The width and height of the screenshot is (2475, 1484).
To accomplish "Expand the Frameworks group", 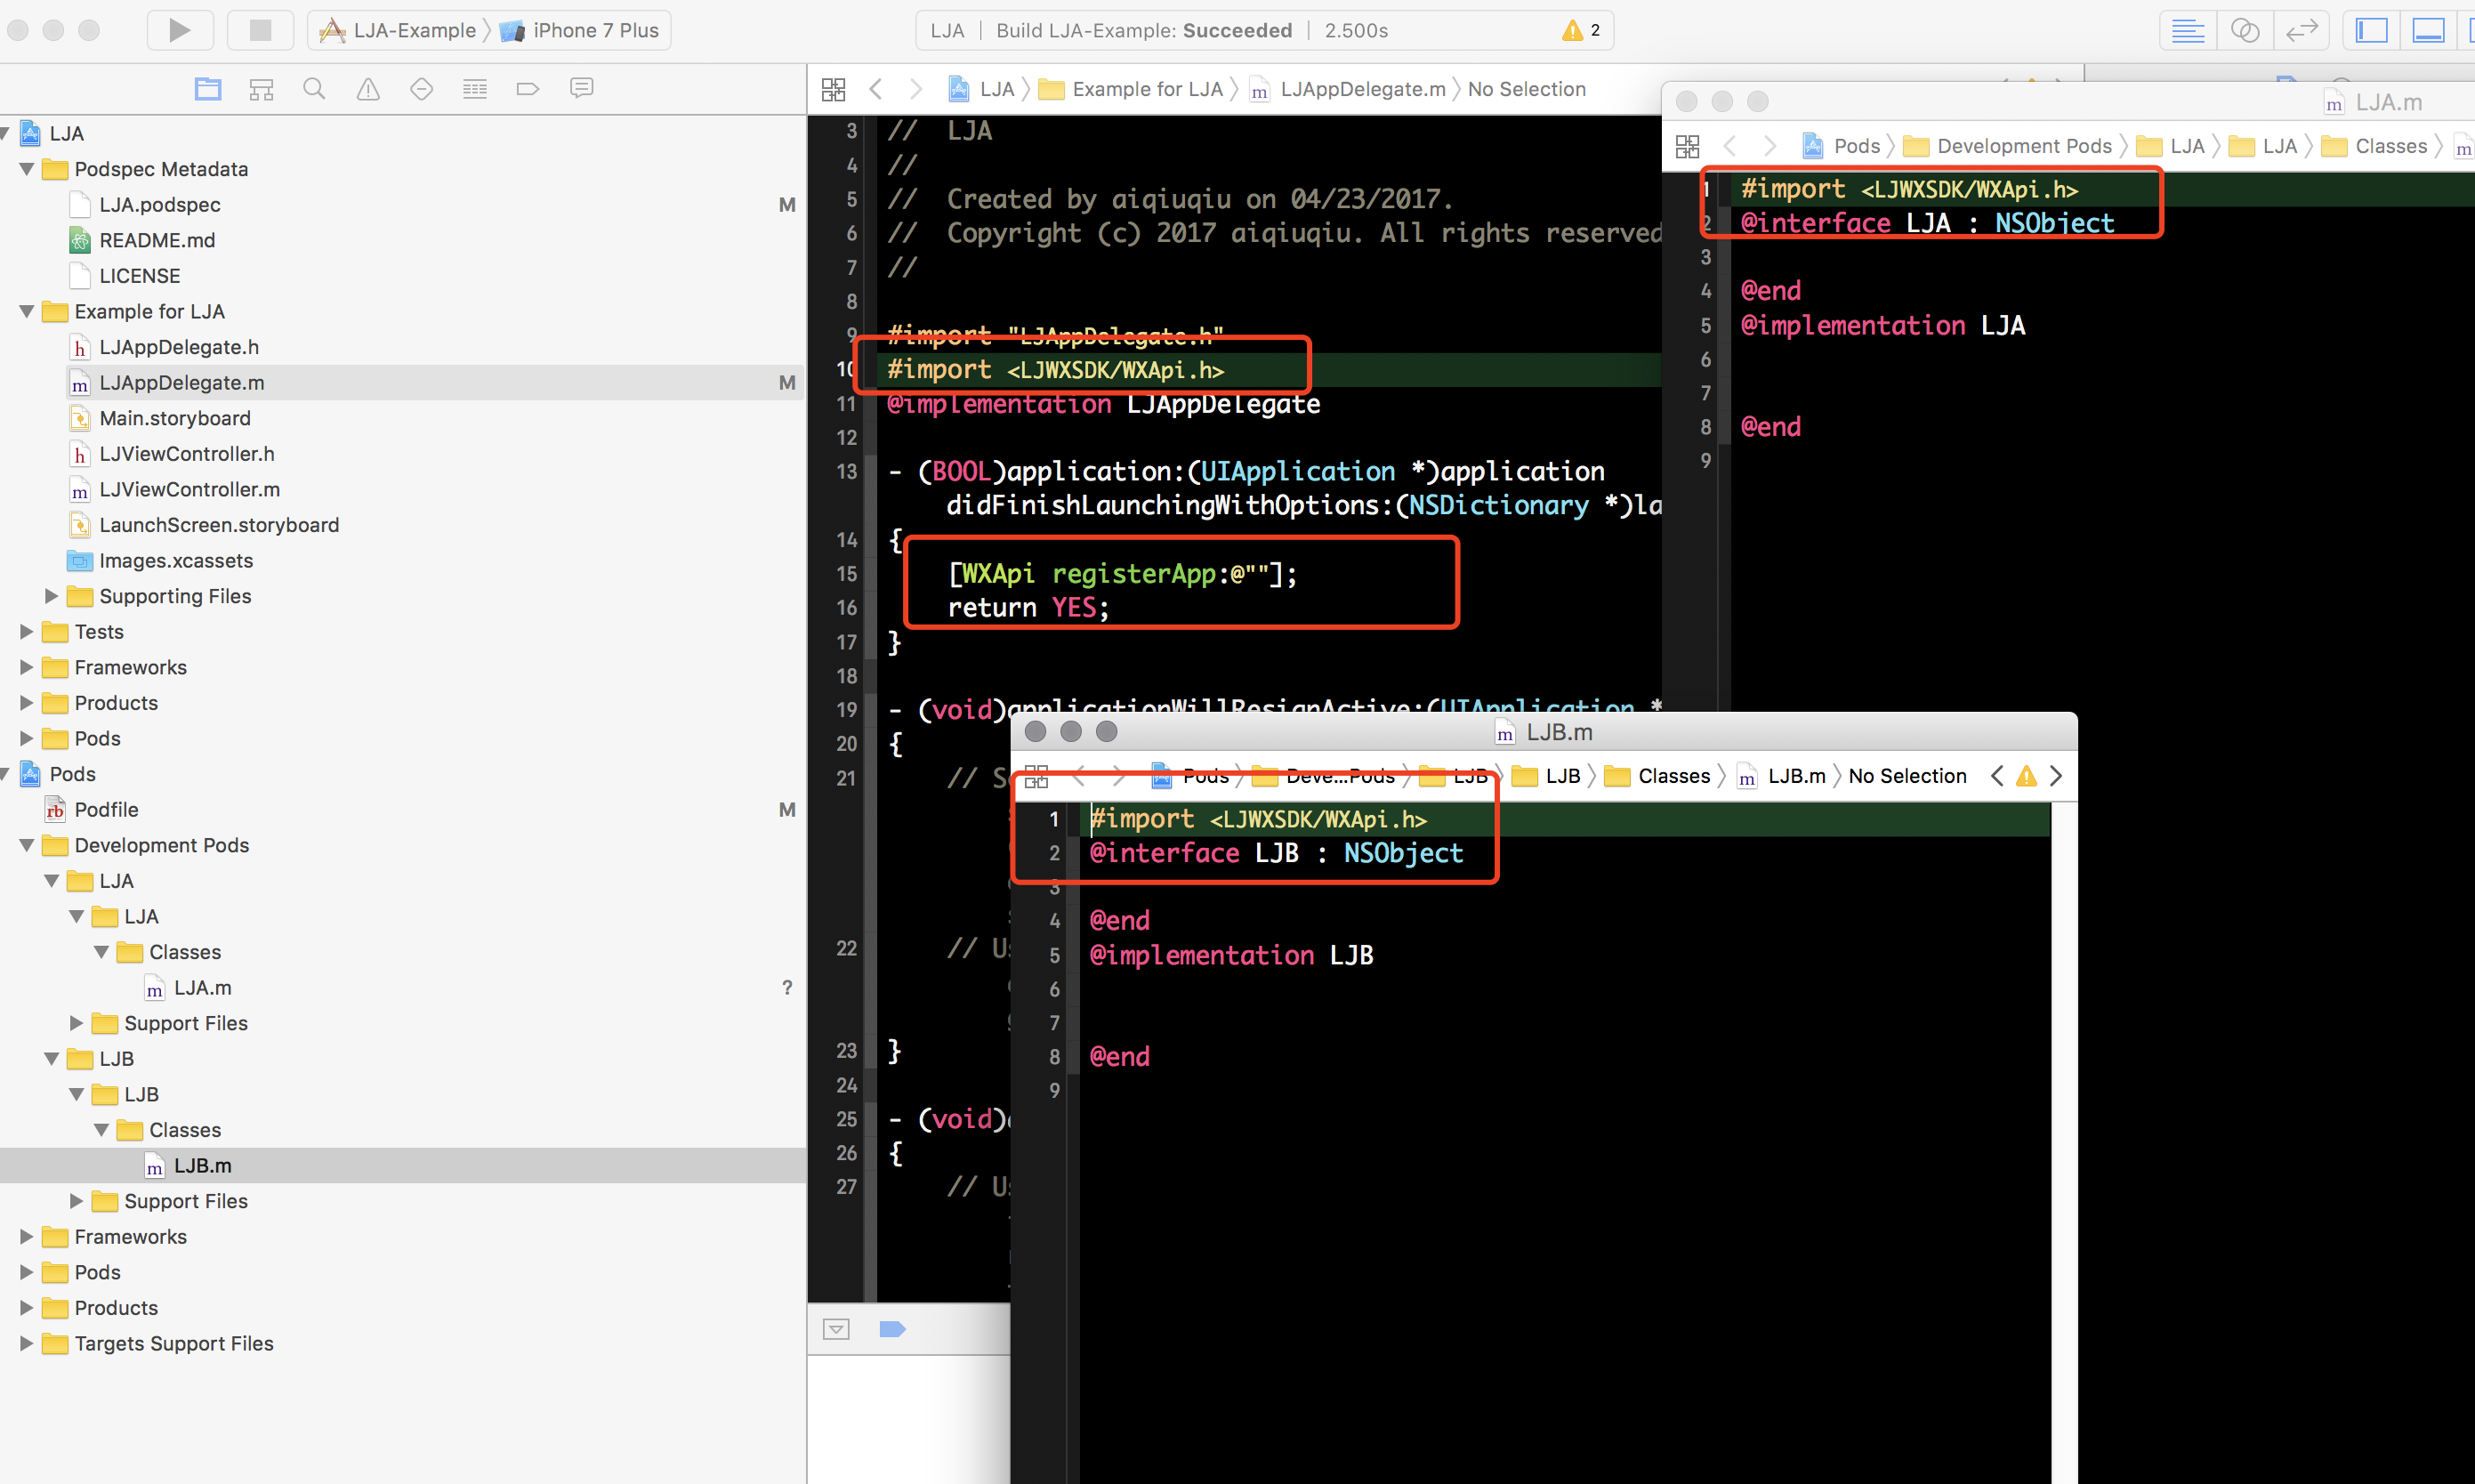I will click(x=27, y=667).
